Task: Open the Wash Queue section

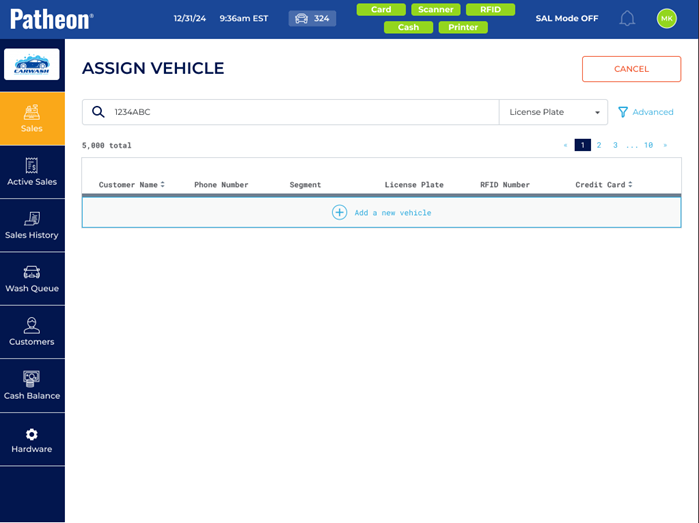Action: (32, 279)
